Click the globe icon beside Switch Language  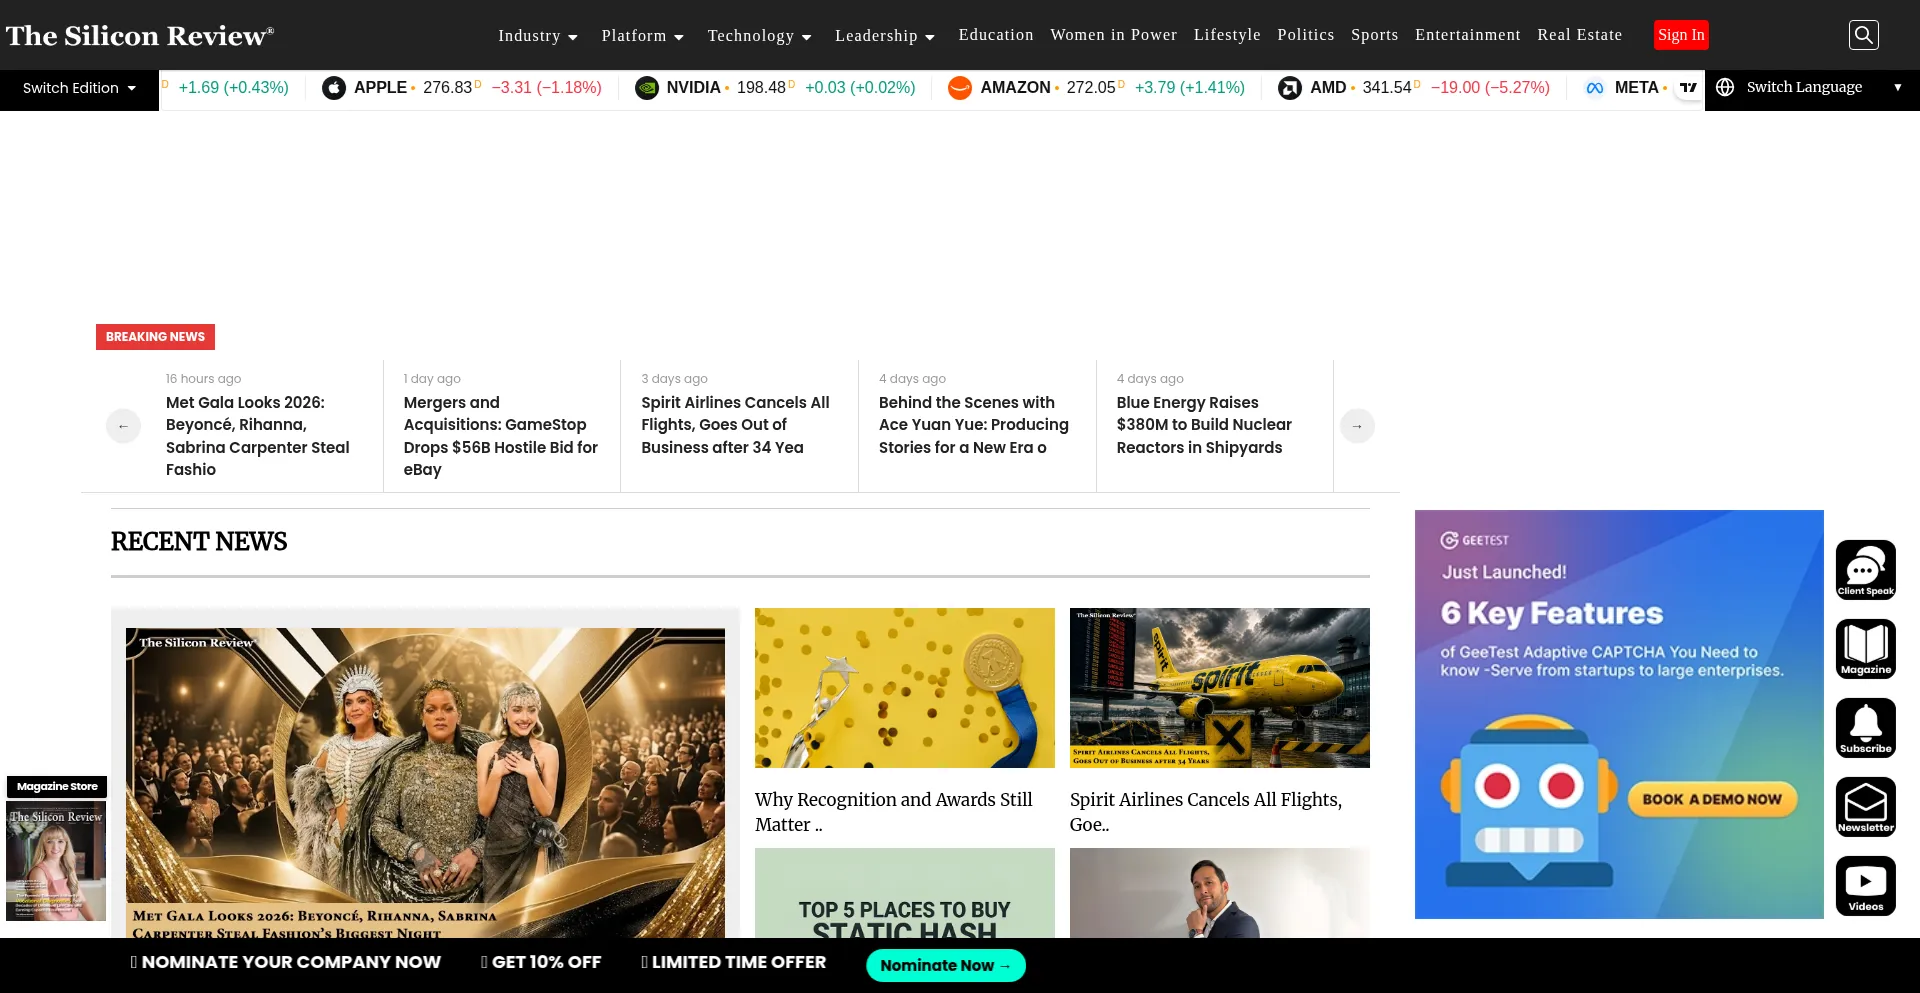pos(1725,87)
